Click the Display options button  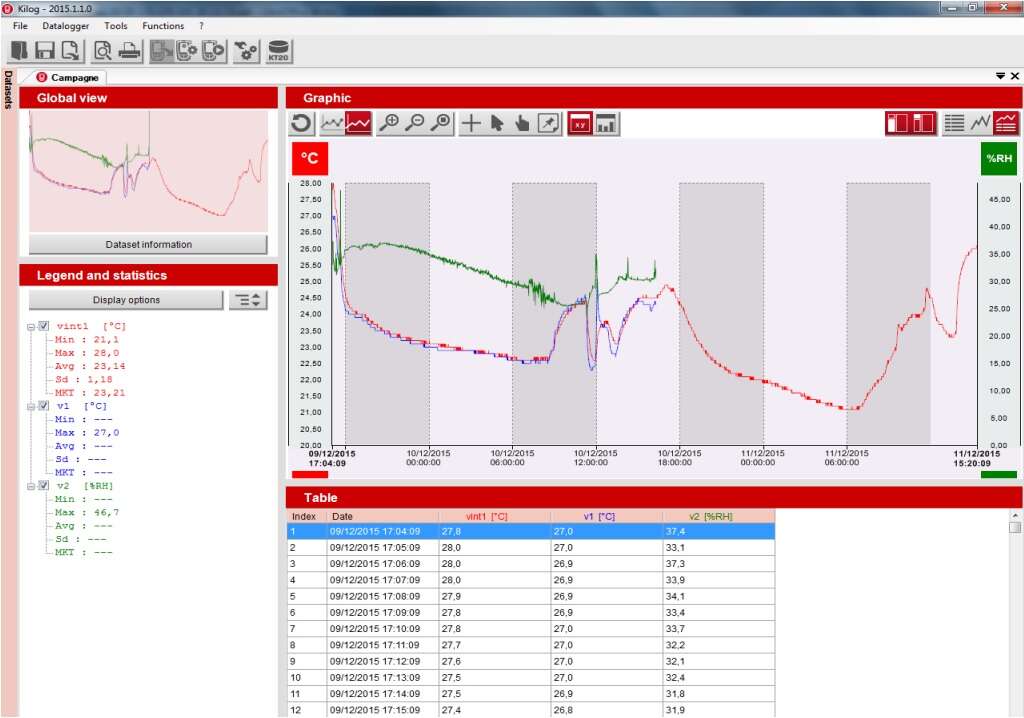[126, 300]
